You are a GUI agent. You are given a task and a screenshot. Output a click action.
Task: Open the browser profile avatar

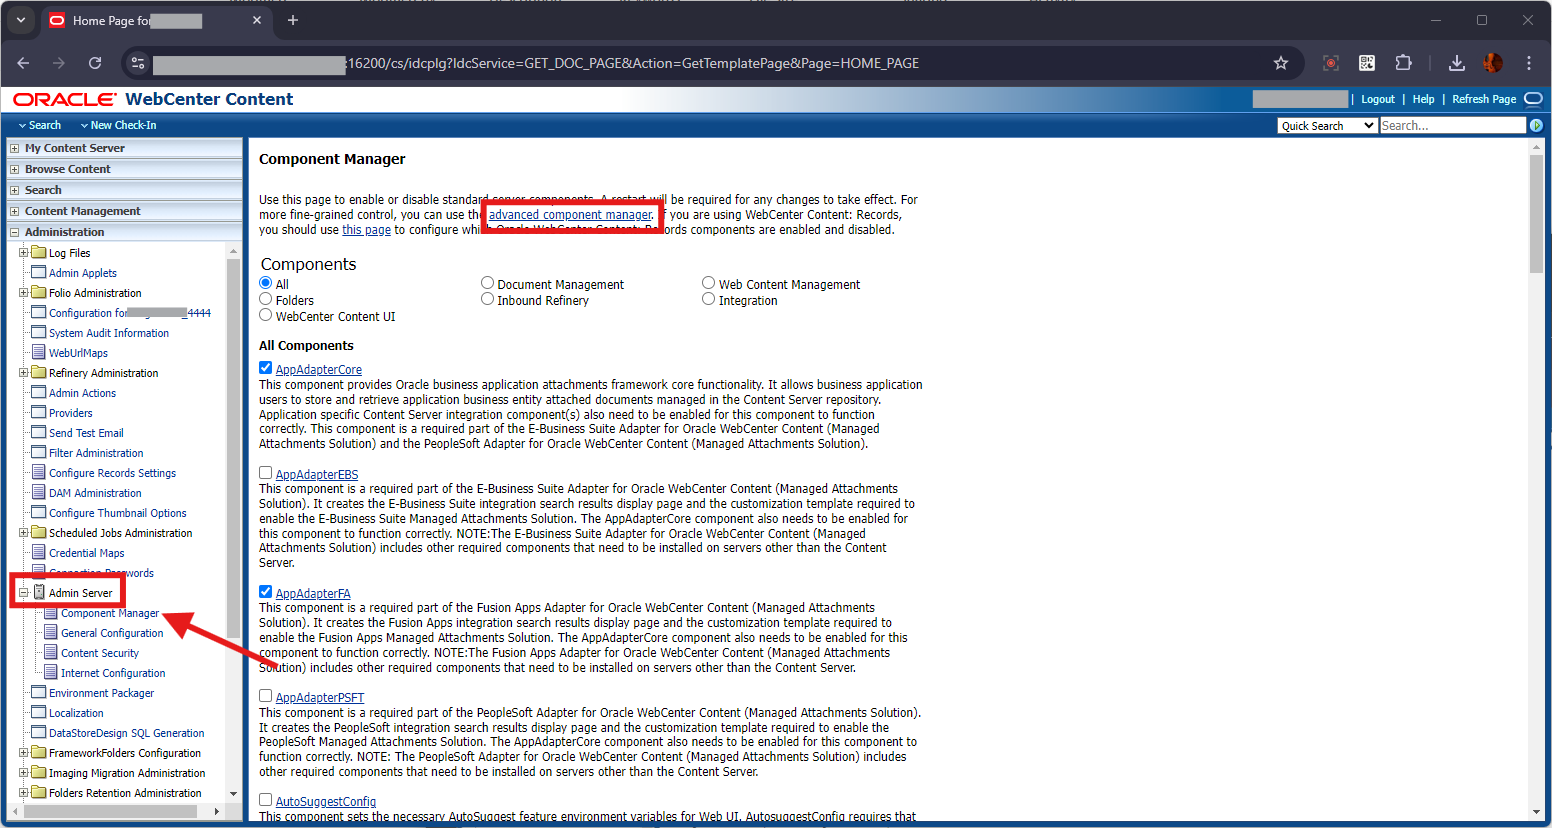[x=1493, y=63]
